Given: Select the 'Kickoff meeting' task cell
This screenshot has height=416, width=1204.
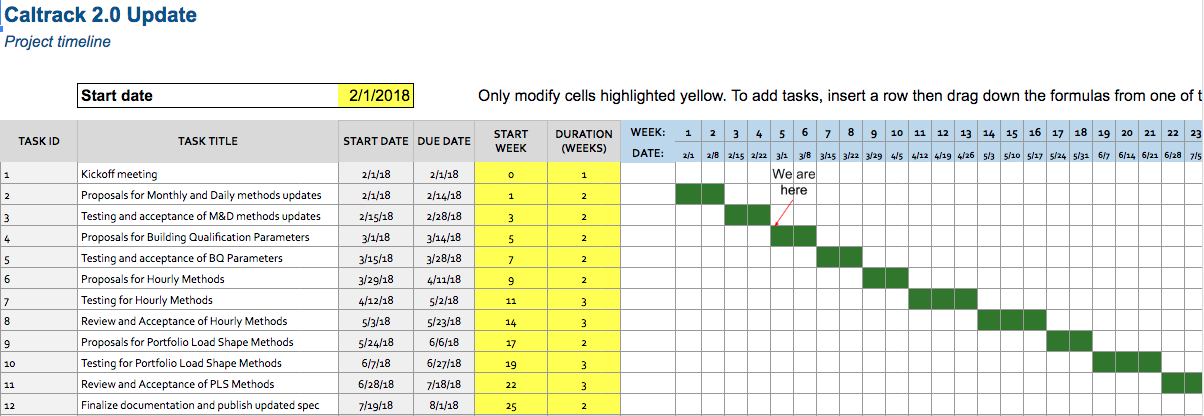Looking at the screenshot, I should 208,174.
